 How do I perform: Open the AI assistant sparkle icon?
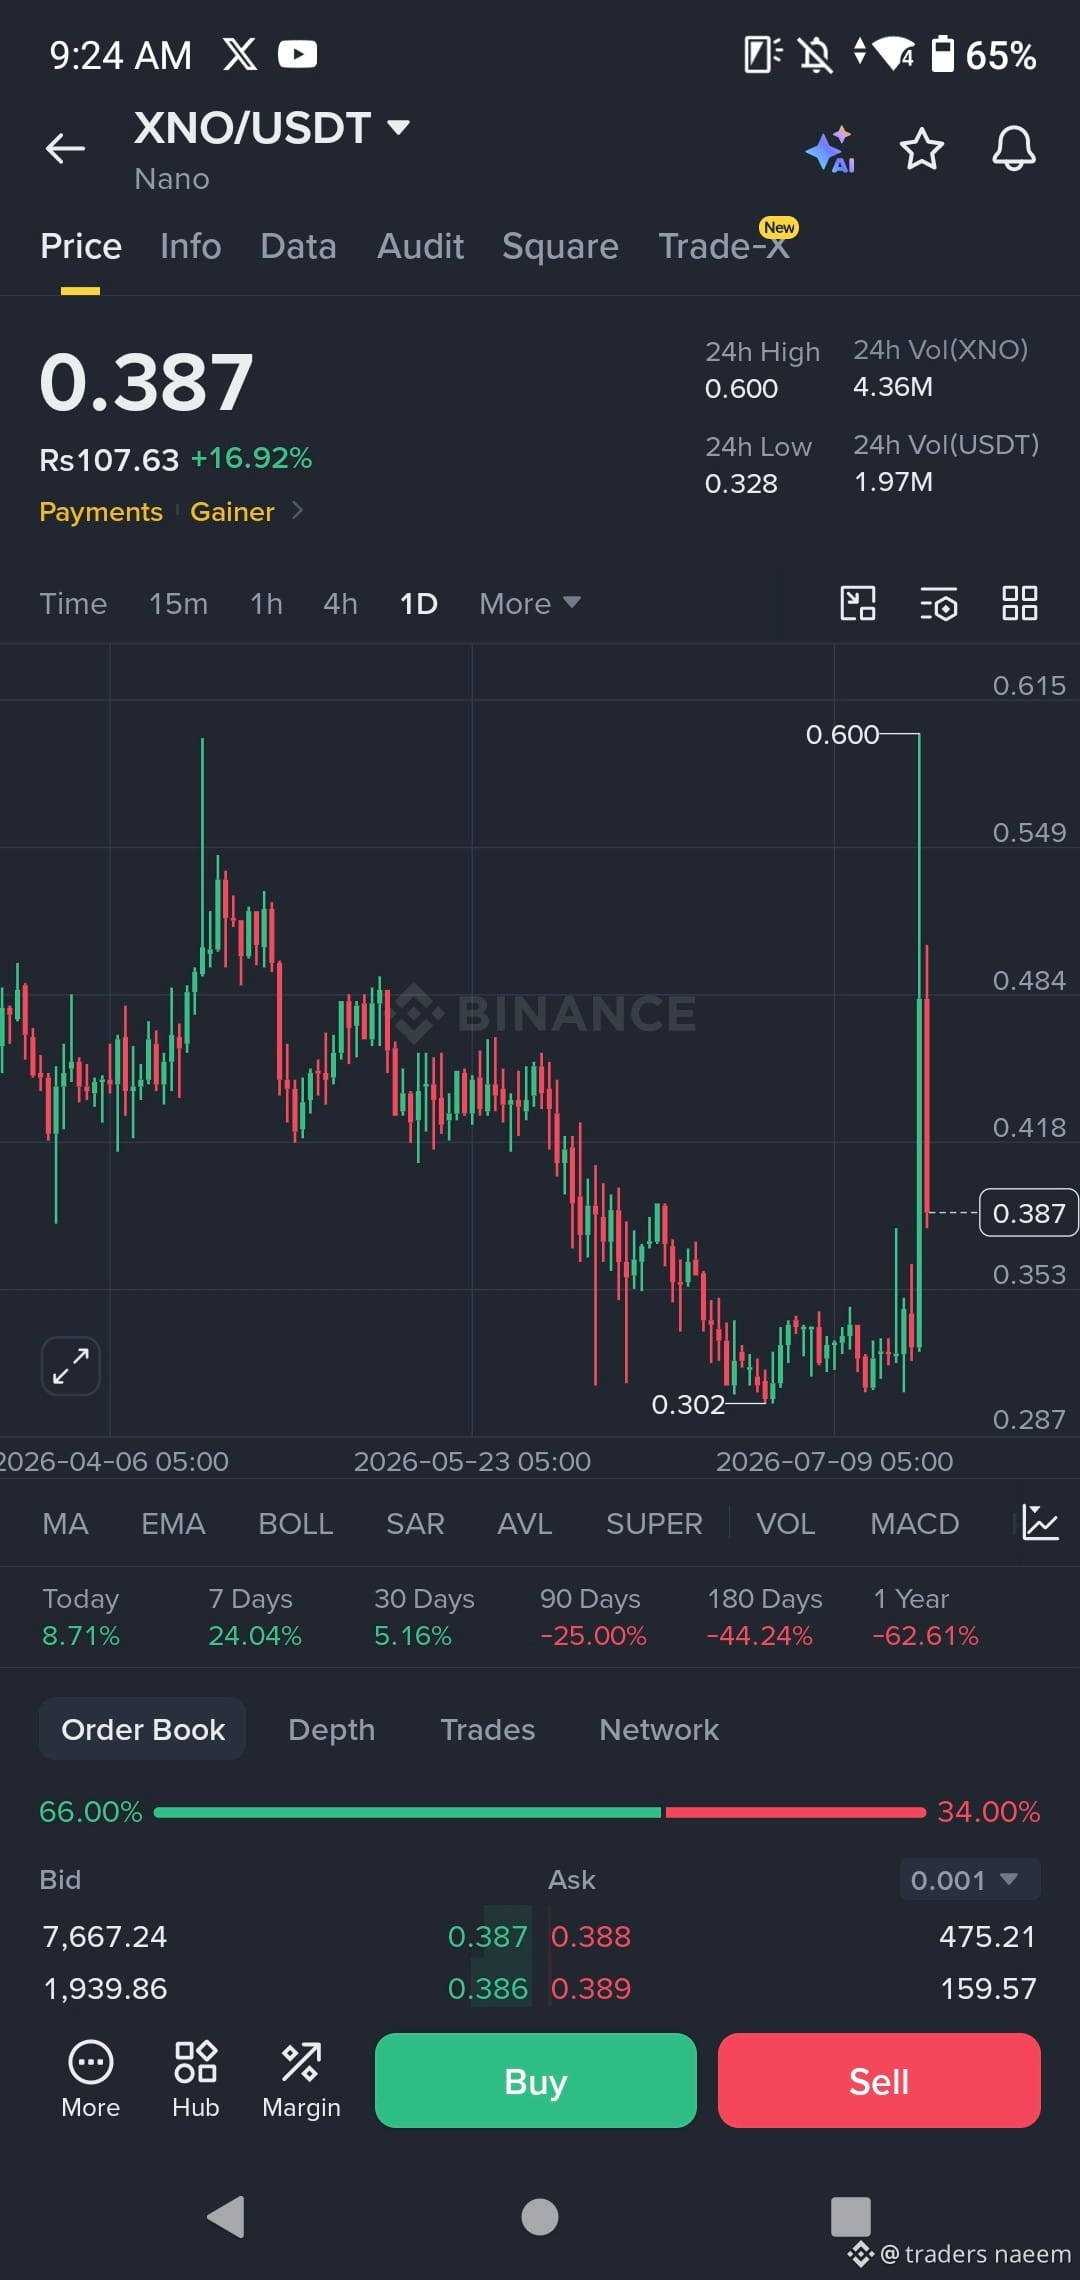830,150
